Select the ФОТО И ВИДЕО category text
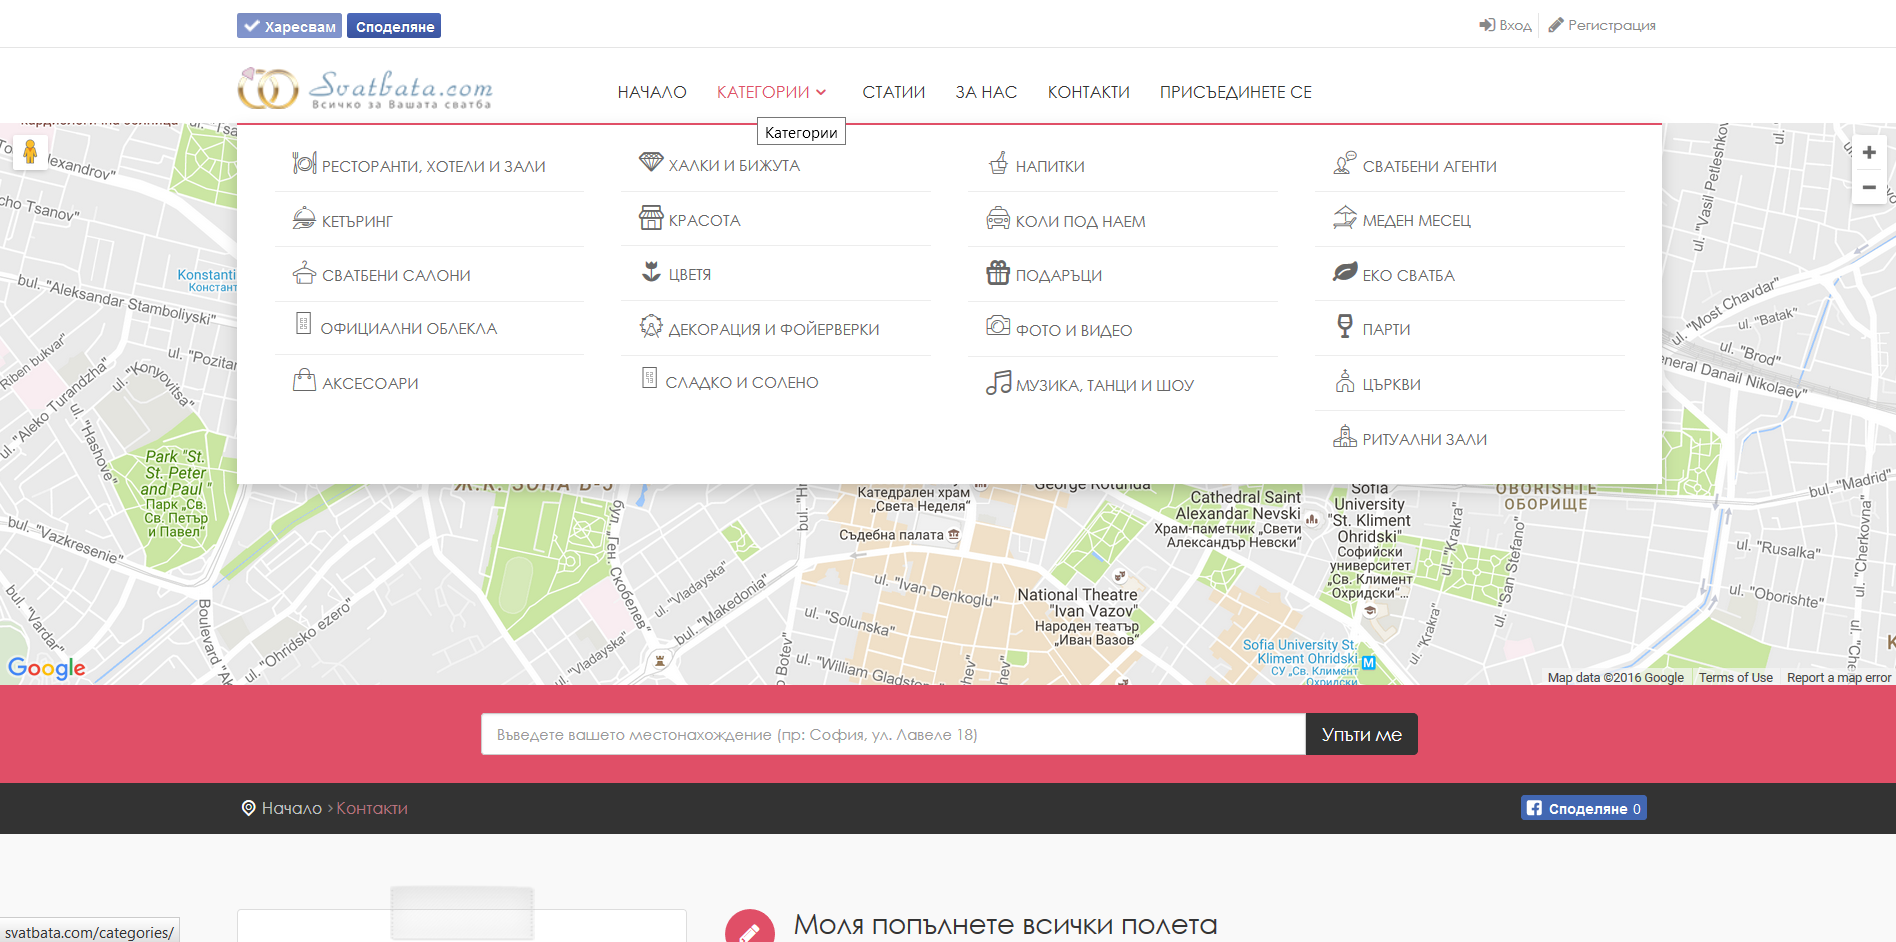The height and width of the screenshot is (942, 1896). point(1074,330)
